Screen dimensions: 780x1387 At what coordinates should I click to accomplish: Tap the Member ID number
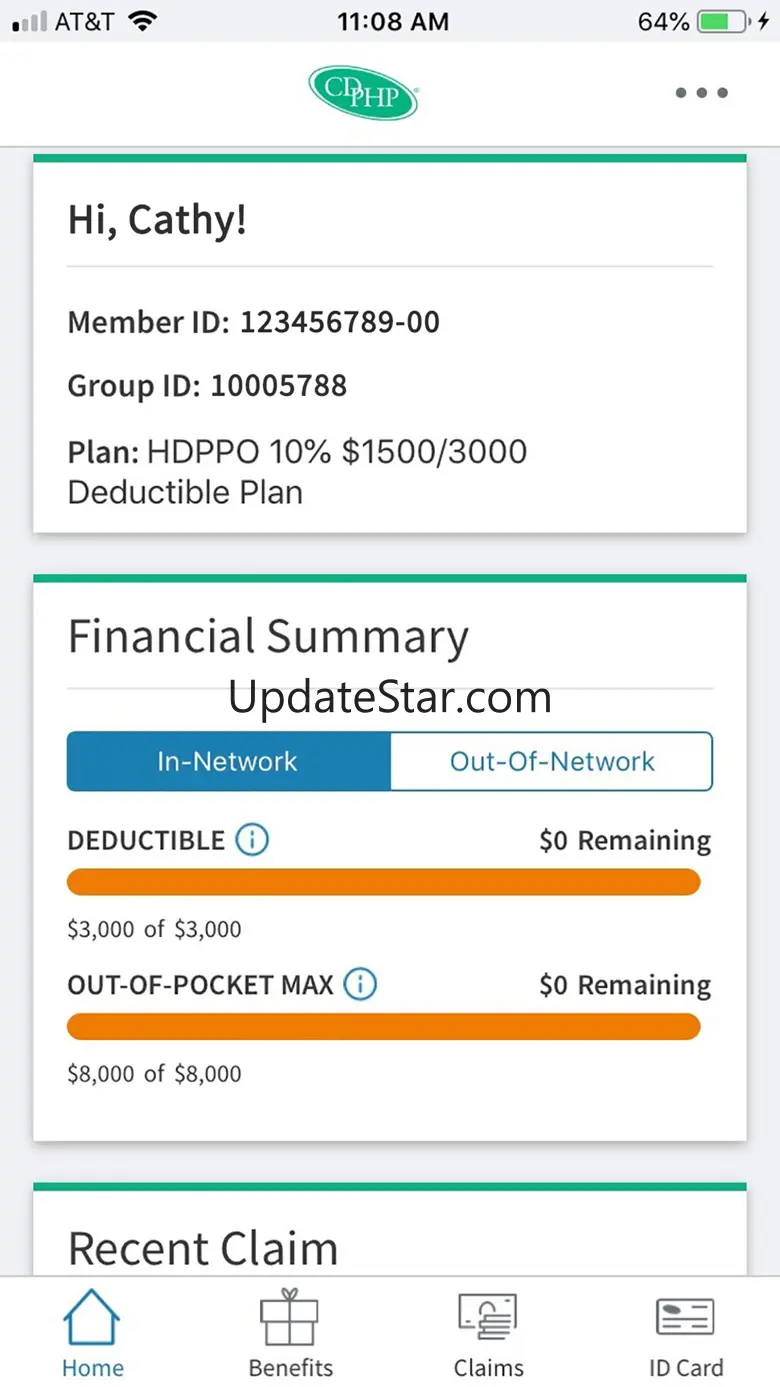[x=339, y=322]
